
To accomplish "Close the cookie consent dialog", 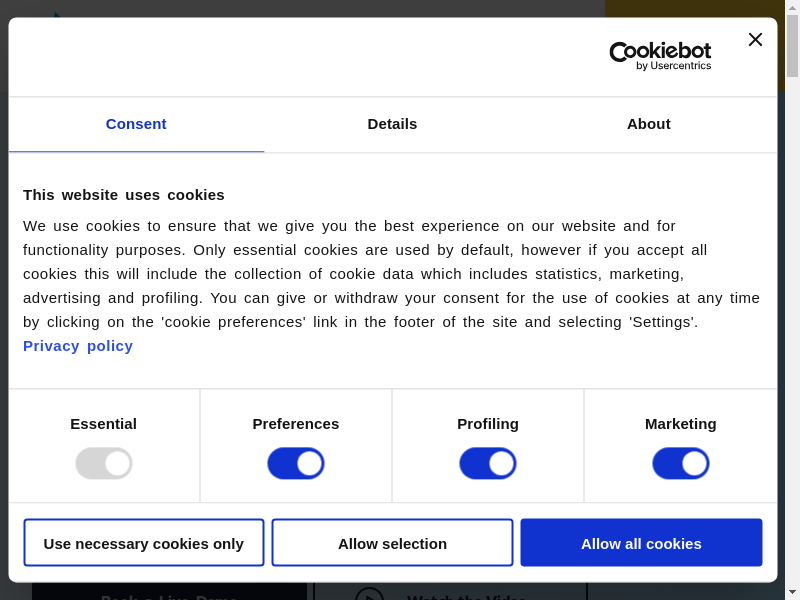I will (x=755, y=40).
